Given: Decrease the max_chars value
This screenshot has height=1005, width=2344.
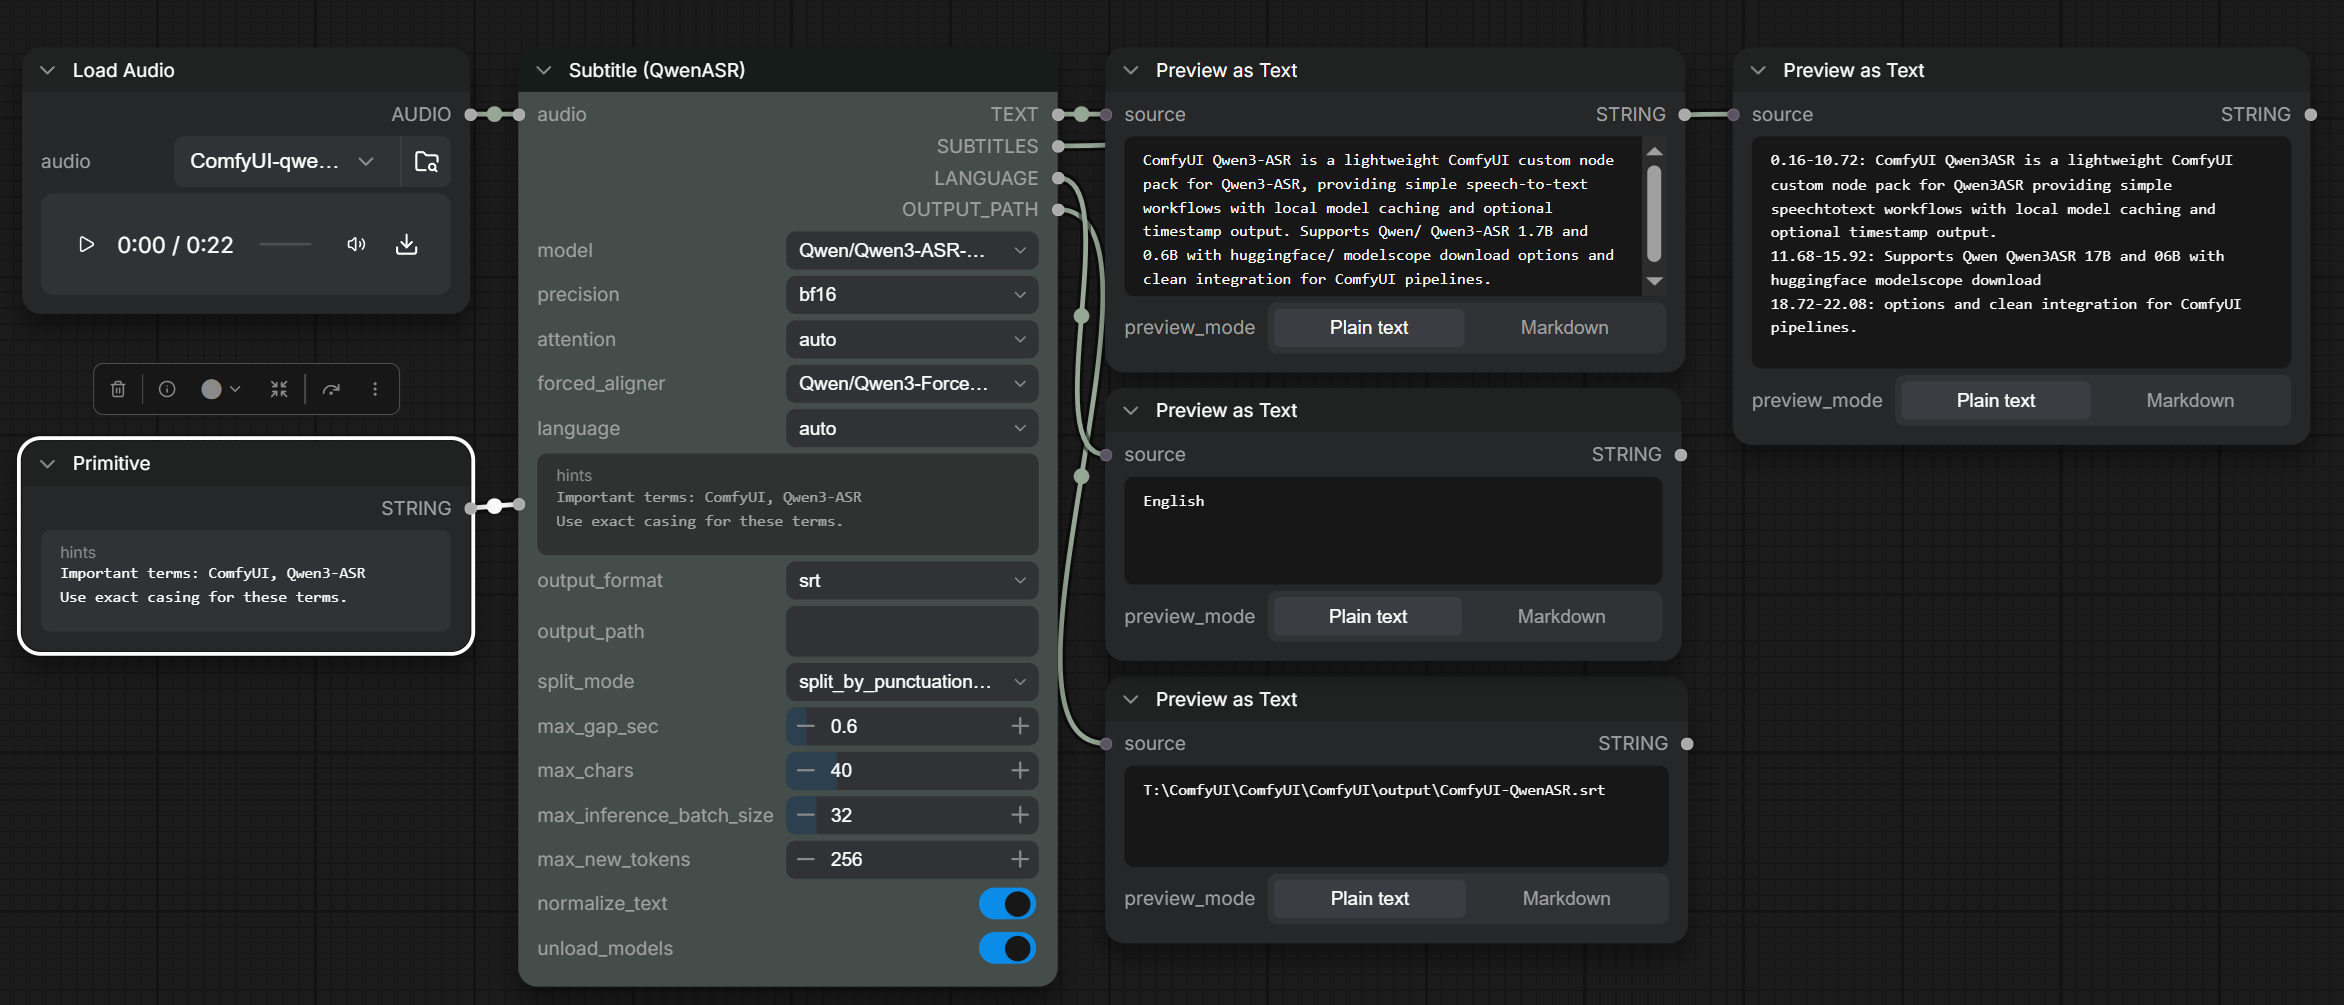Looking at the screenshot, I should [x=805, y=771].
